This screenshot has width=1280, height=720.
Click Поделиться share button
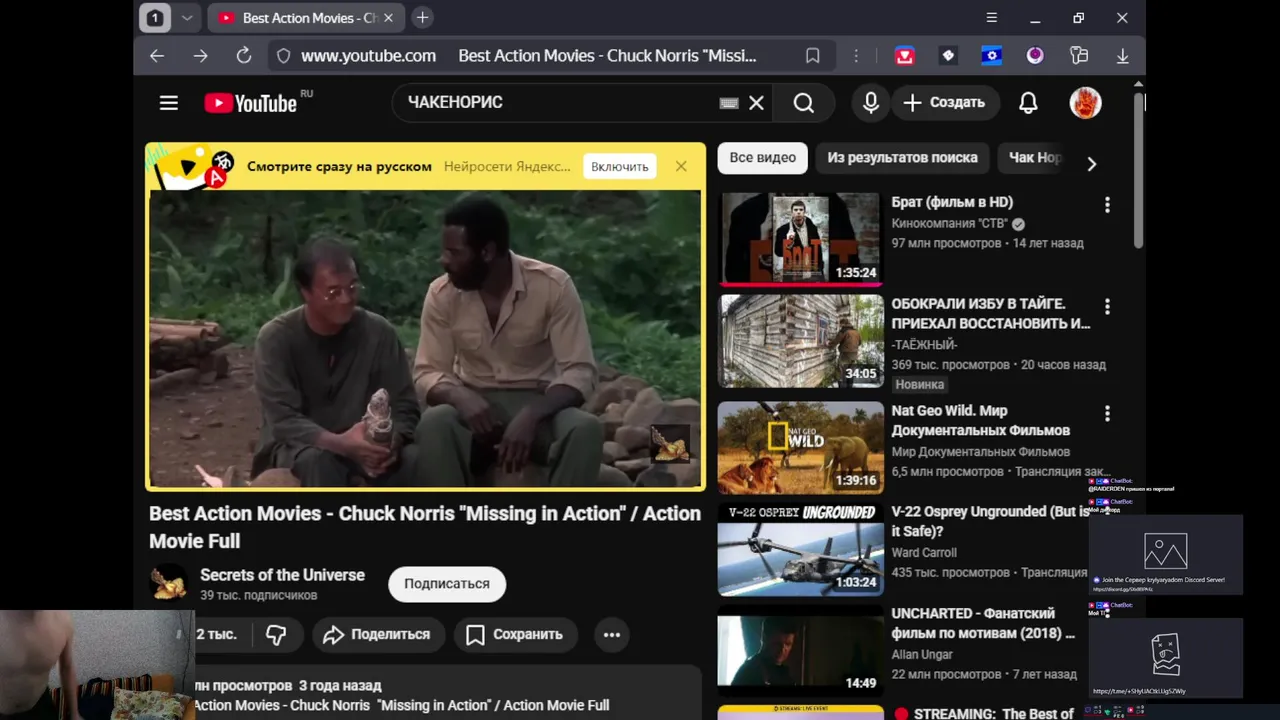(377, 635)
